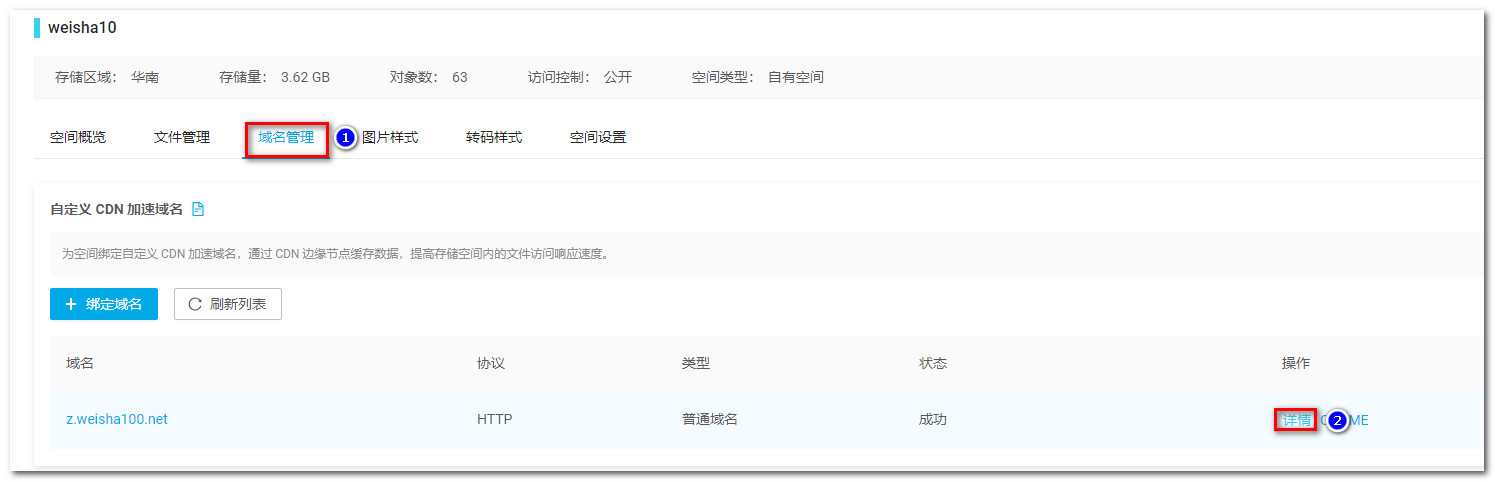Click the 成功 status cell in the row

coord(933,419)
